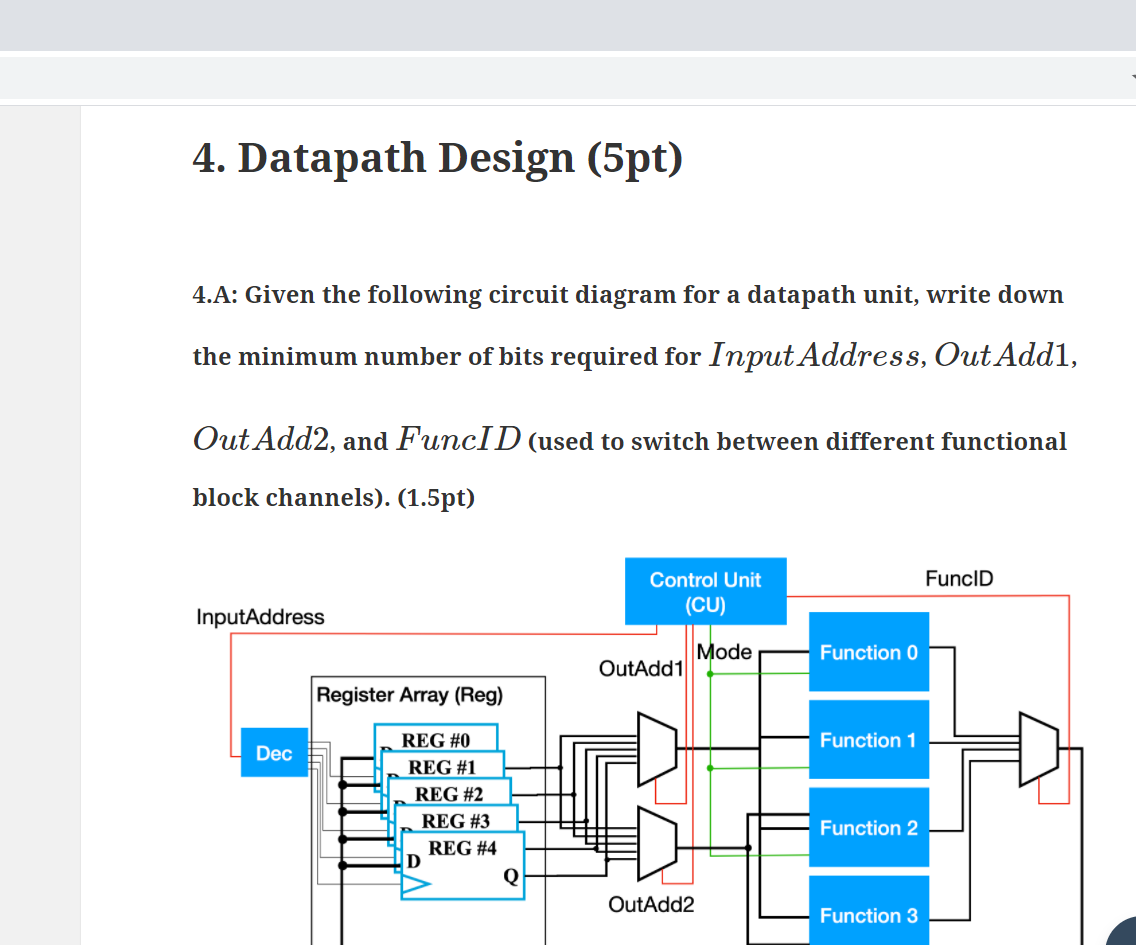Click the clock triangle on REG #4
Viewport: 1136px width, 945px height.
coord(418,882)
